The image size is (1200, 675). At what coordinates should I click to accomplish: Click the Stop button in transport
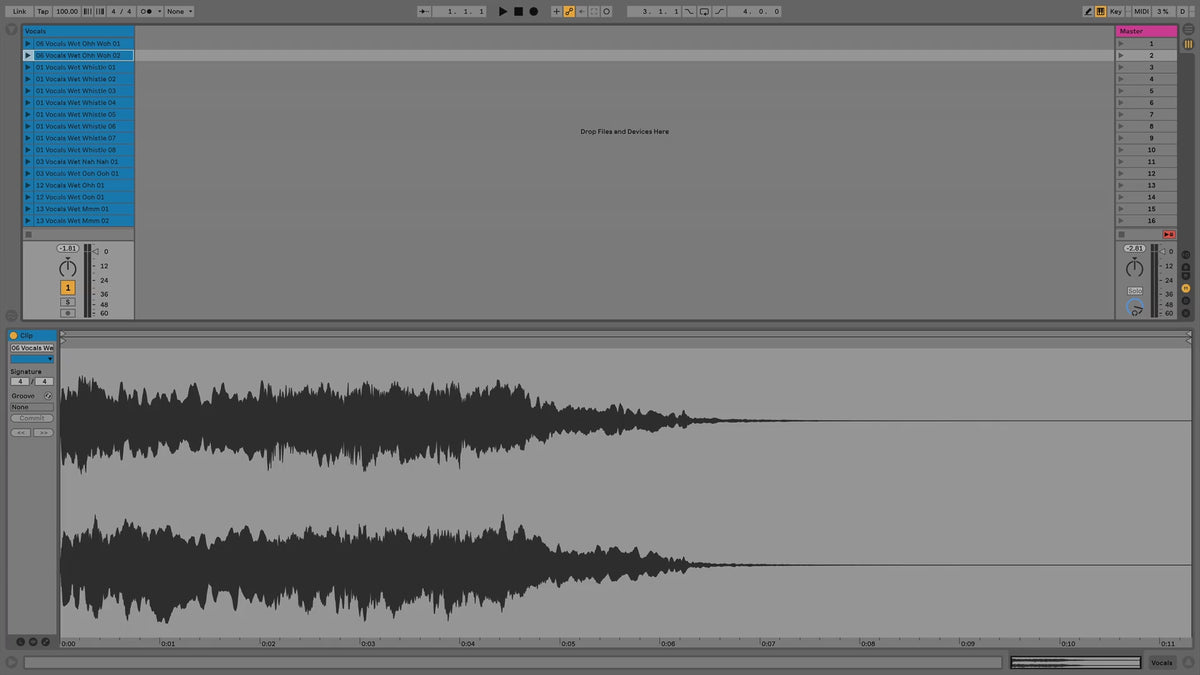pos(518,11)
